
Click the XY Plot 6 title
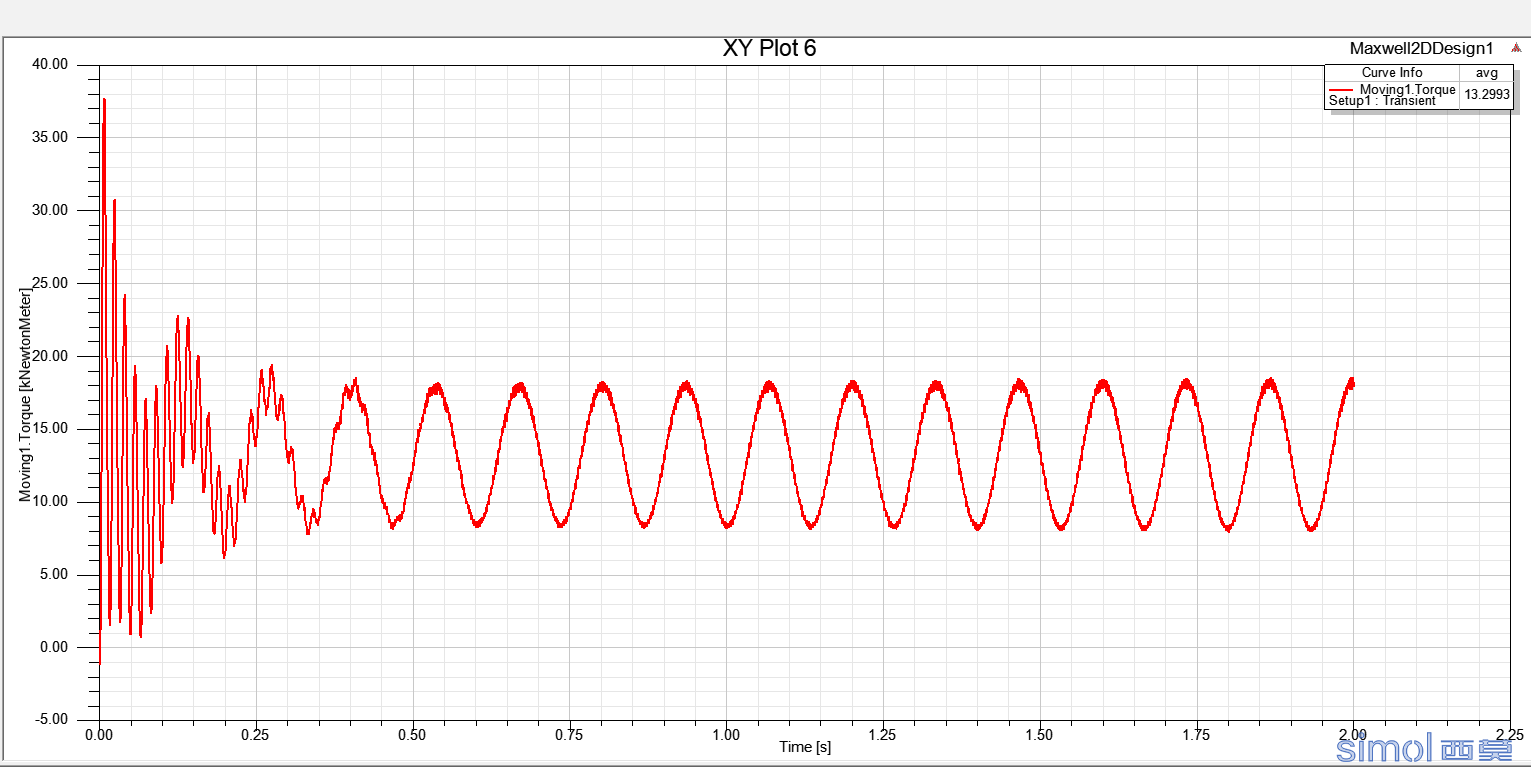769,48
